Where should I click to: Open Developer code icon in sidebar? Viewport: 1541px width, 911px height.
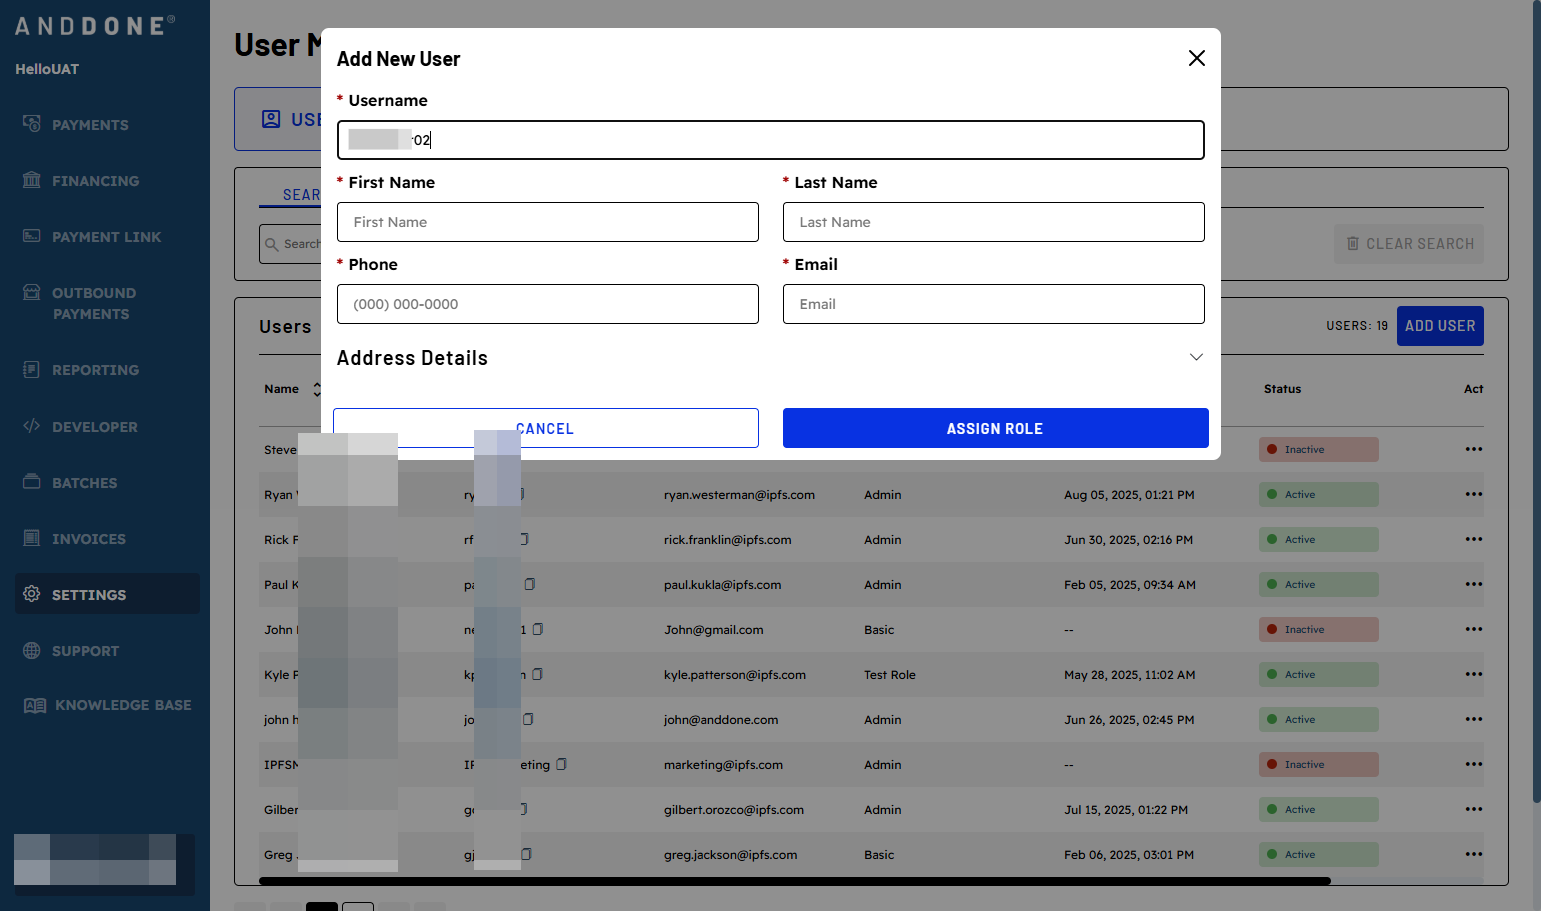[x=32, y=426]
